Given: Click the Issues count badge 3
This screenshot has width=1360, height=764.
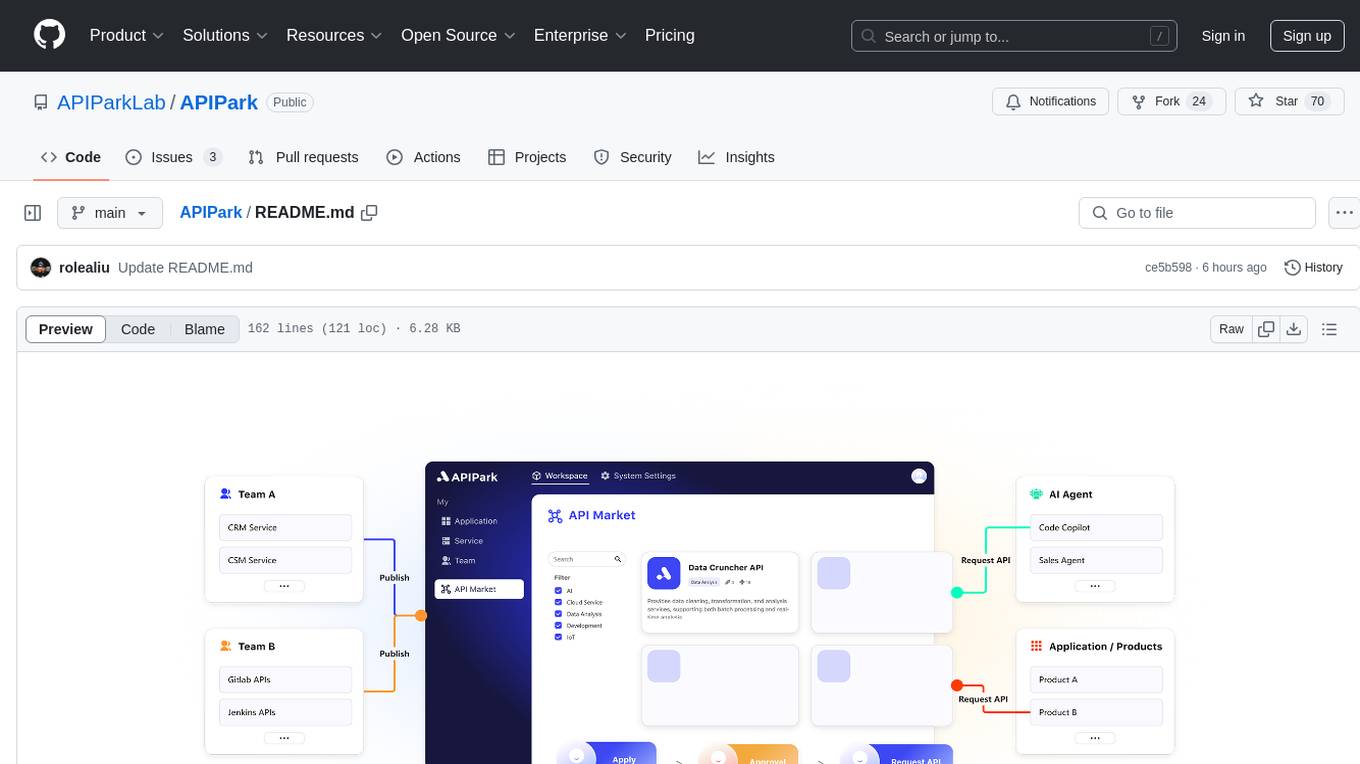Looking at the screenshot, I should click(212, 157).
